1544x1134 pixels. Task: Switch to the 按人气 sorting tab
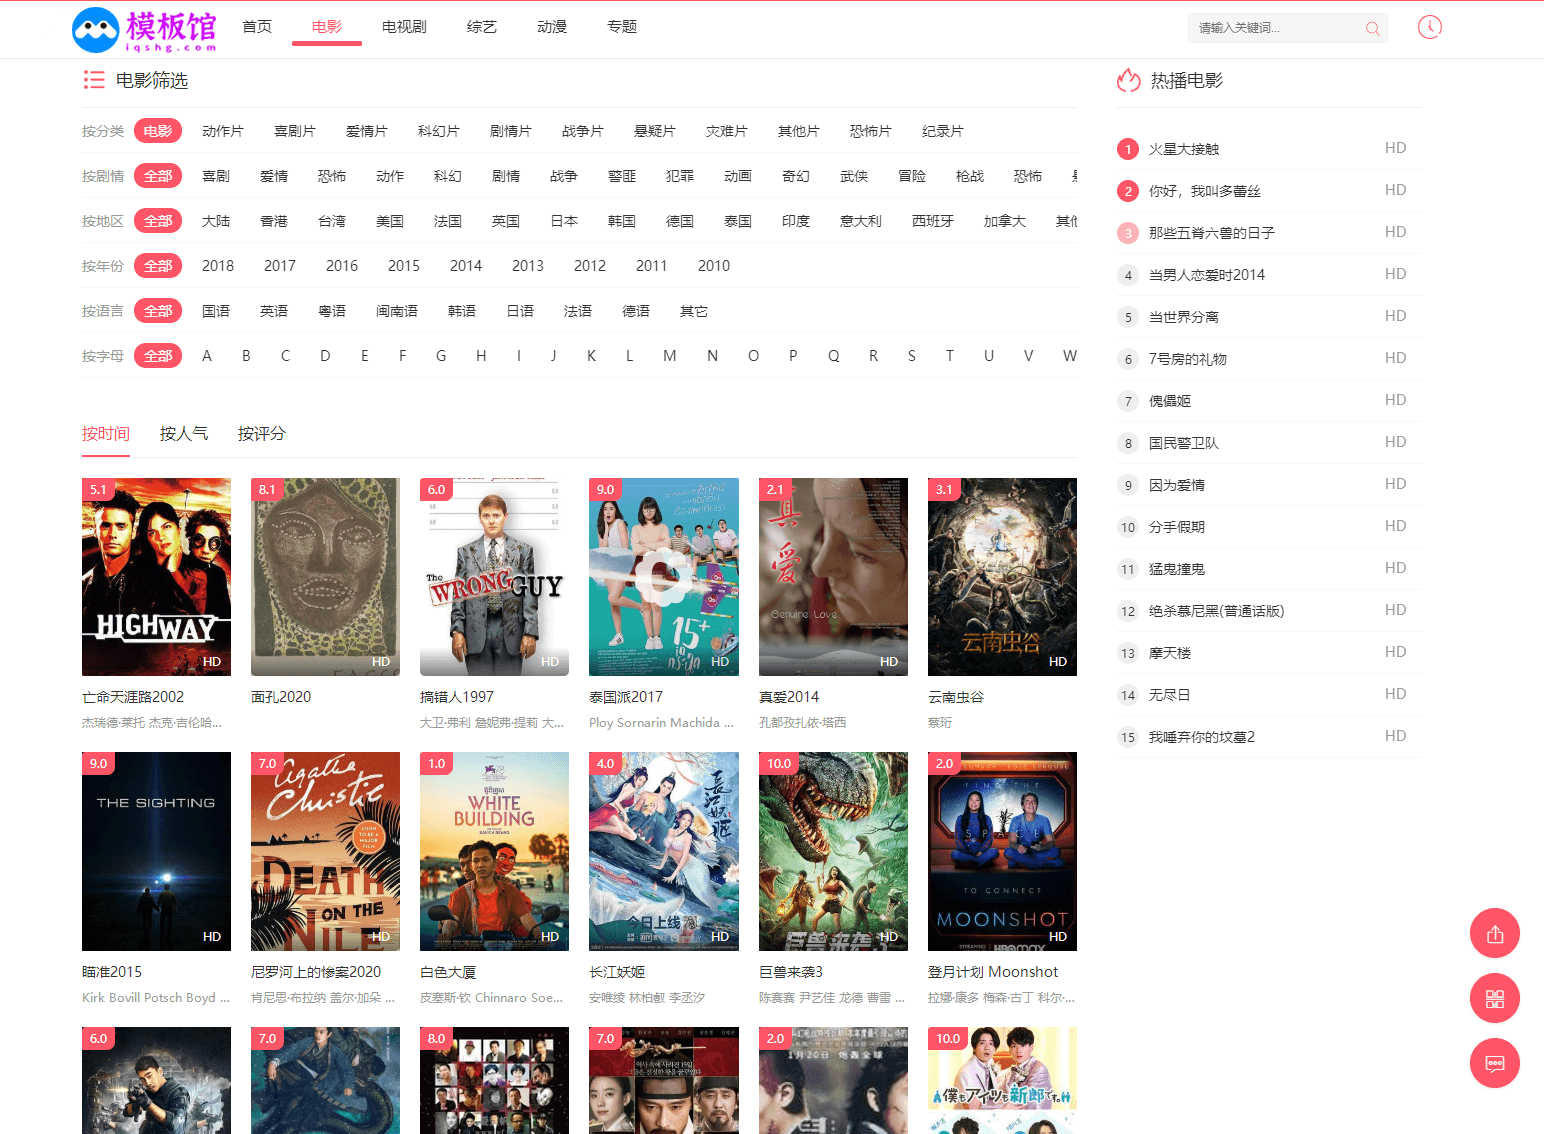[x=184, y=433]
